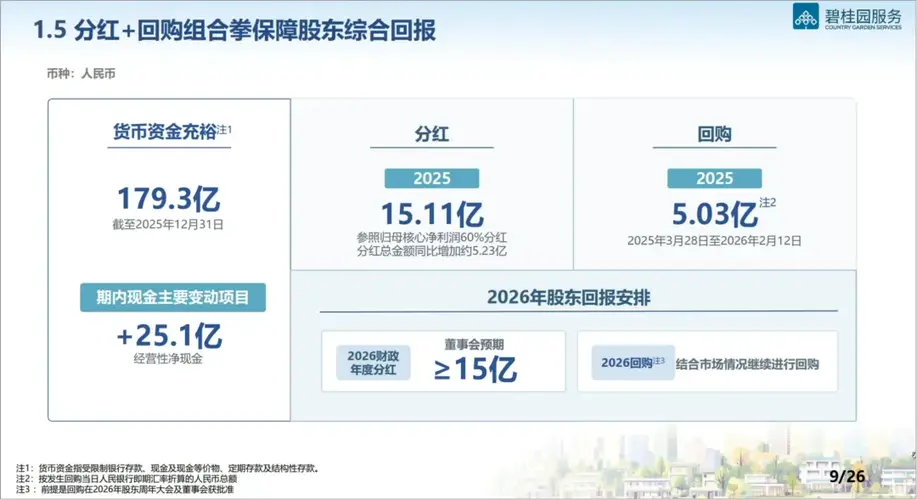Click the '碧桂园服务' brand name text

point(863,15)
